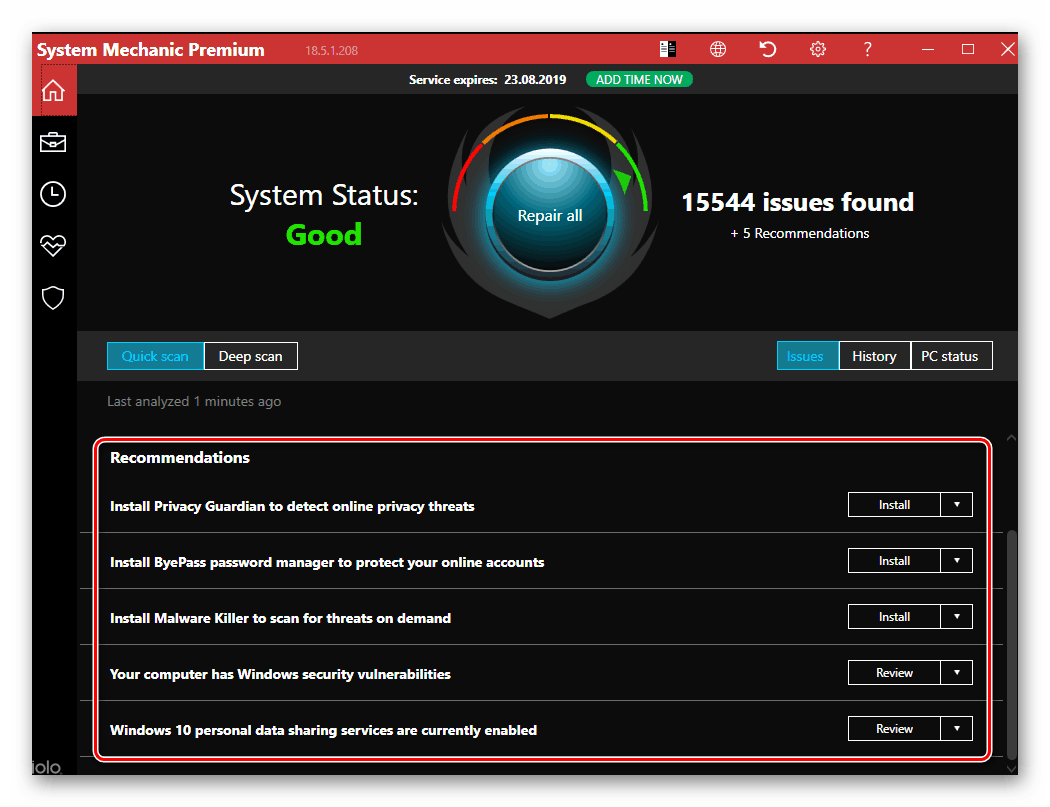
Task: Minimize the System Mechanic window
Action: (927, 49)
